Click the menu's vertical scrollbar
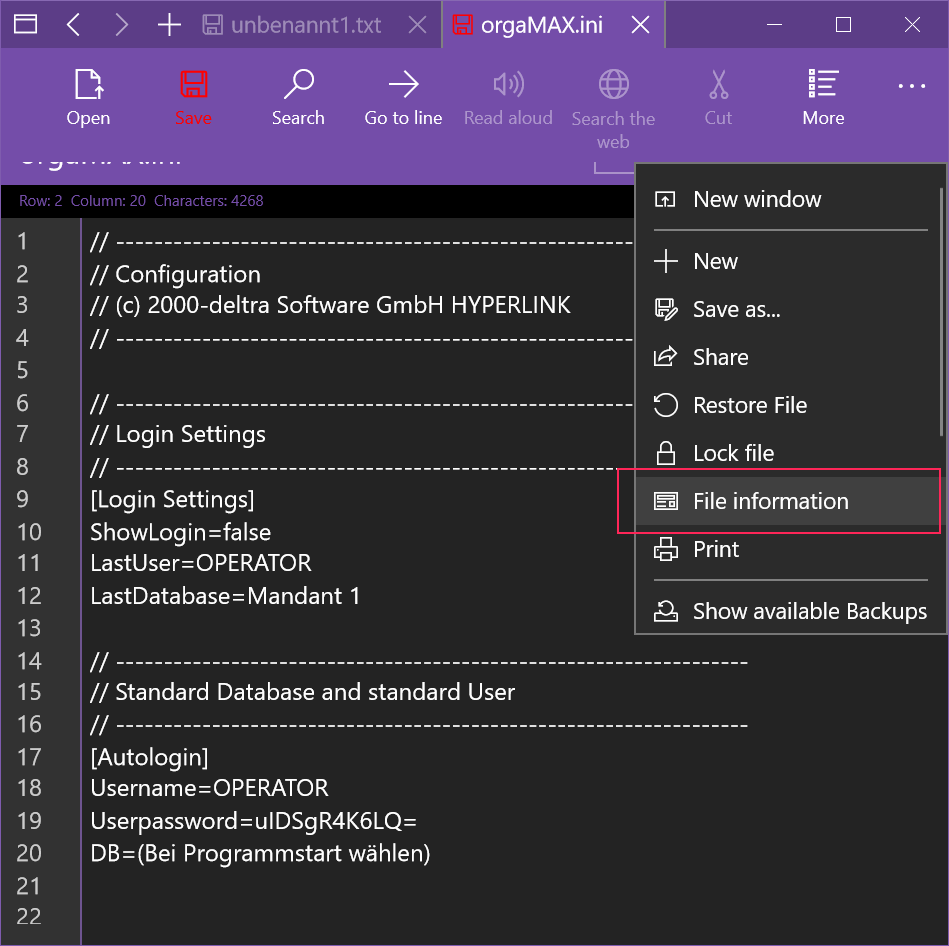The image size is (949, 946). pos(941,312)
